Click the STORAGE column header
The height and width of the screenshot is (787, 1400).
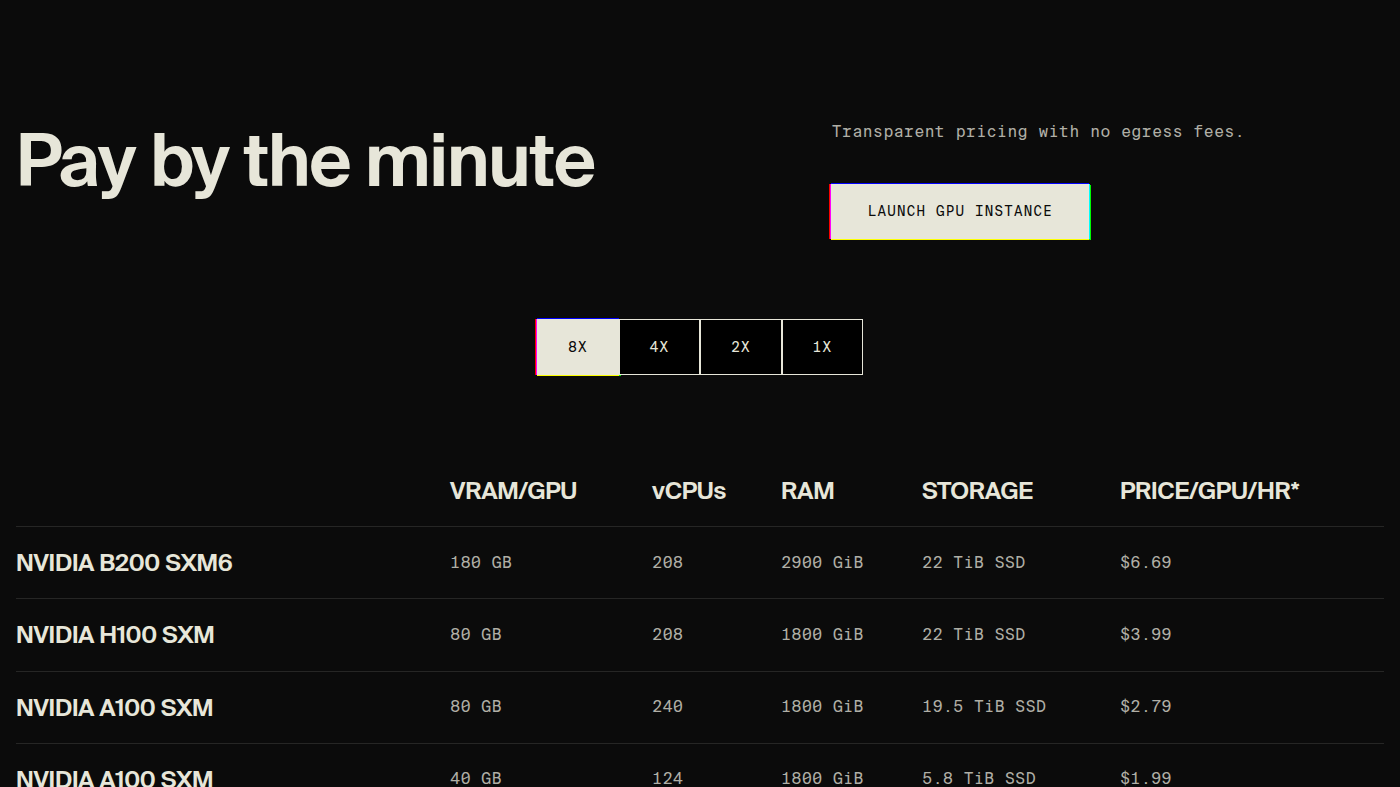pyautogui.click(x=977, y=491)
